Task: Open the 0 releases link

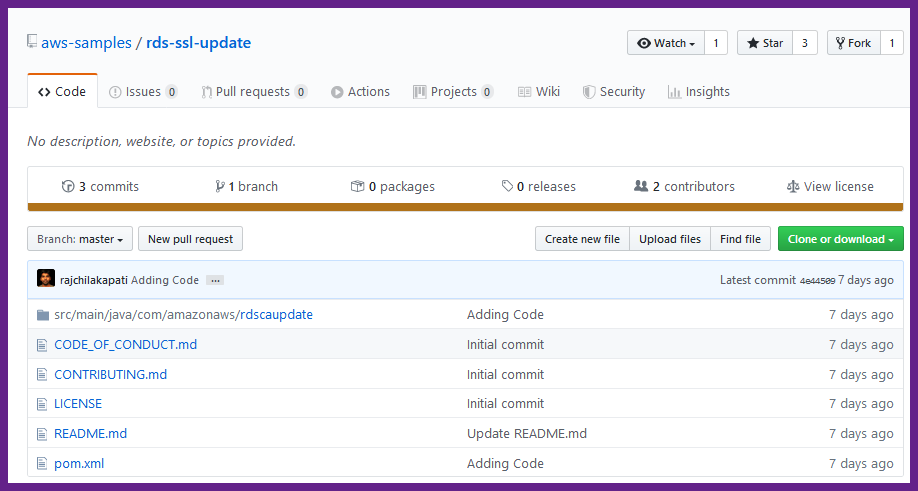Action: point(539,187)
